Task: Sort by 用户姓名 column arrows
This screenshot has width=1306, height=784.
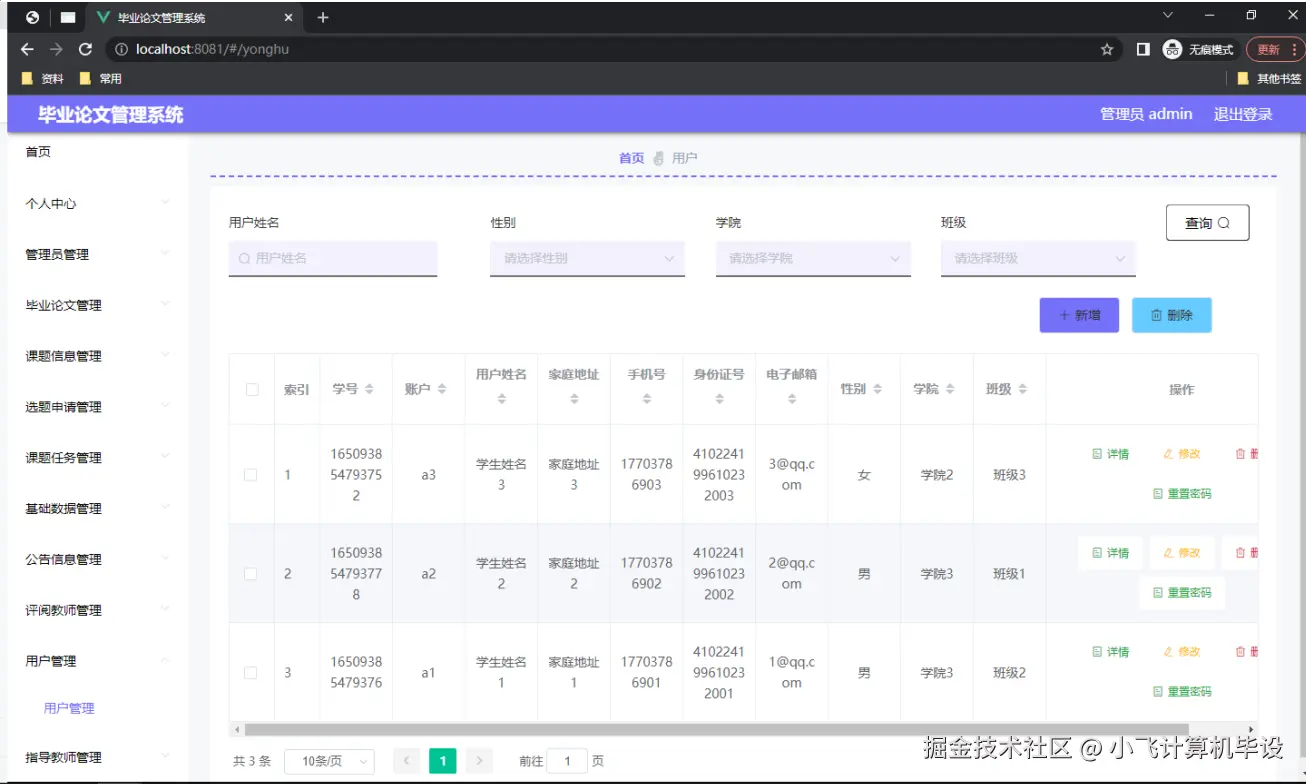Action: click(501, 399)
